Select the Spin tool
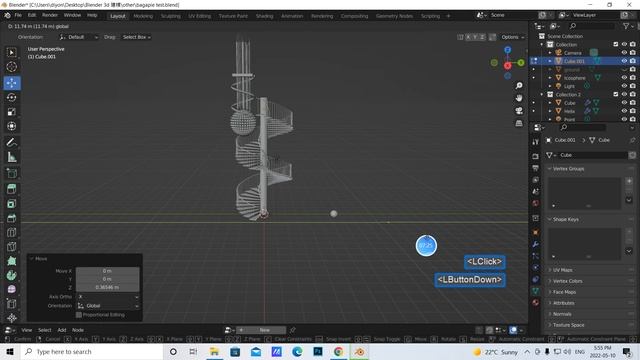640x360 pixels. 12,276
